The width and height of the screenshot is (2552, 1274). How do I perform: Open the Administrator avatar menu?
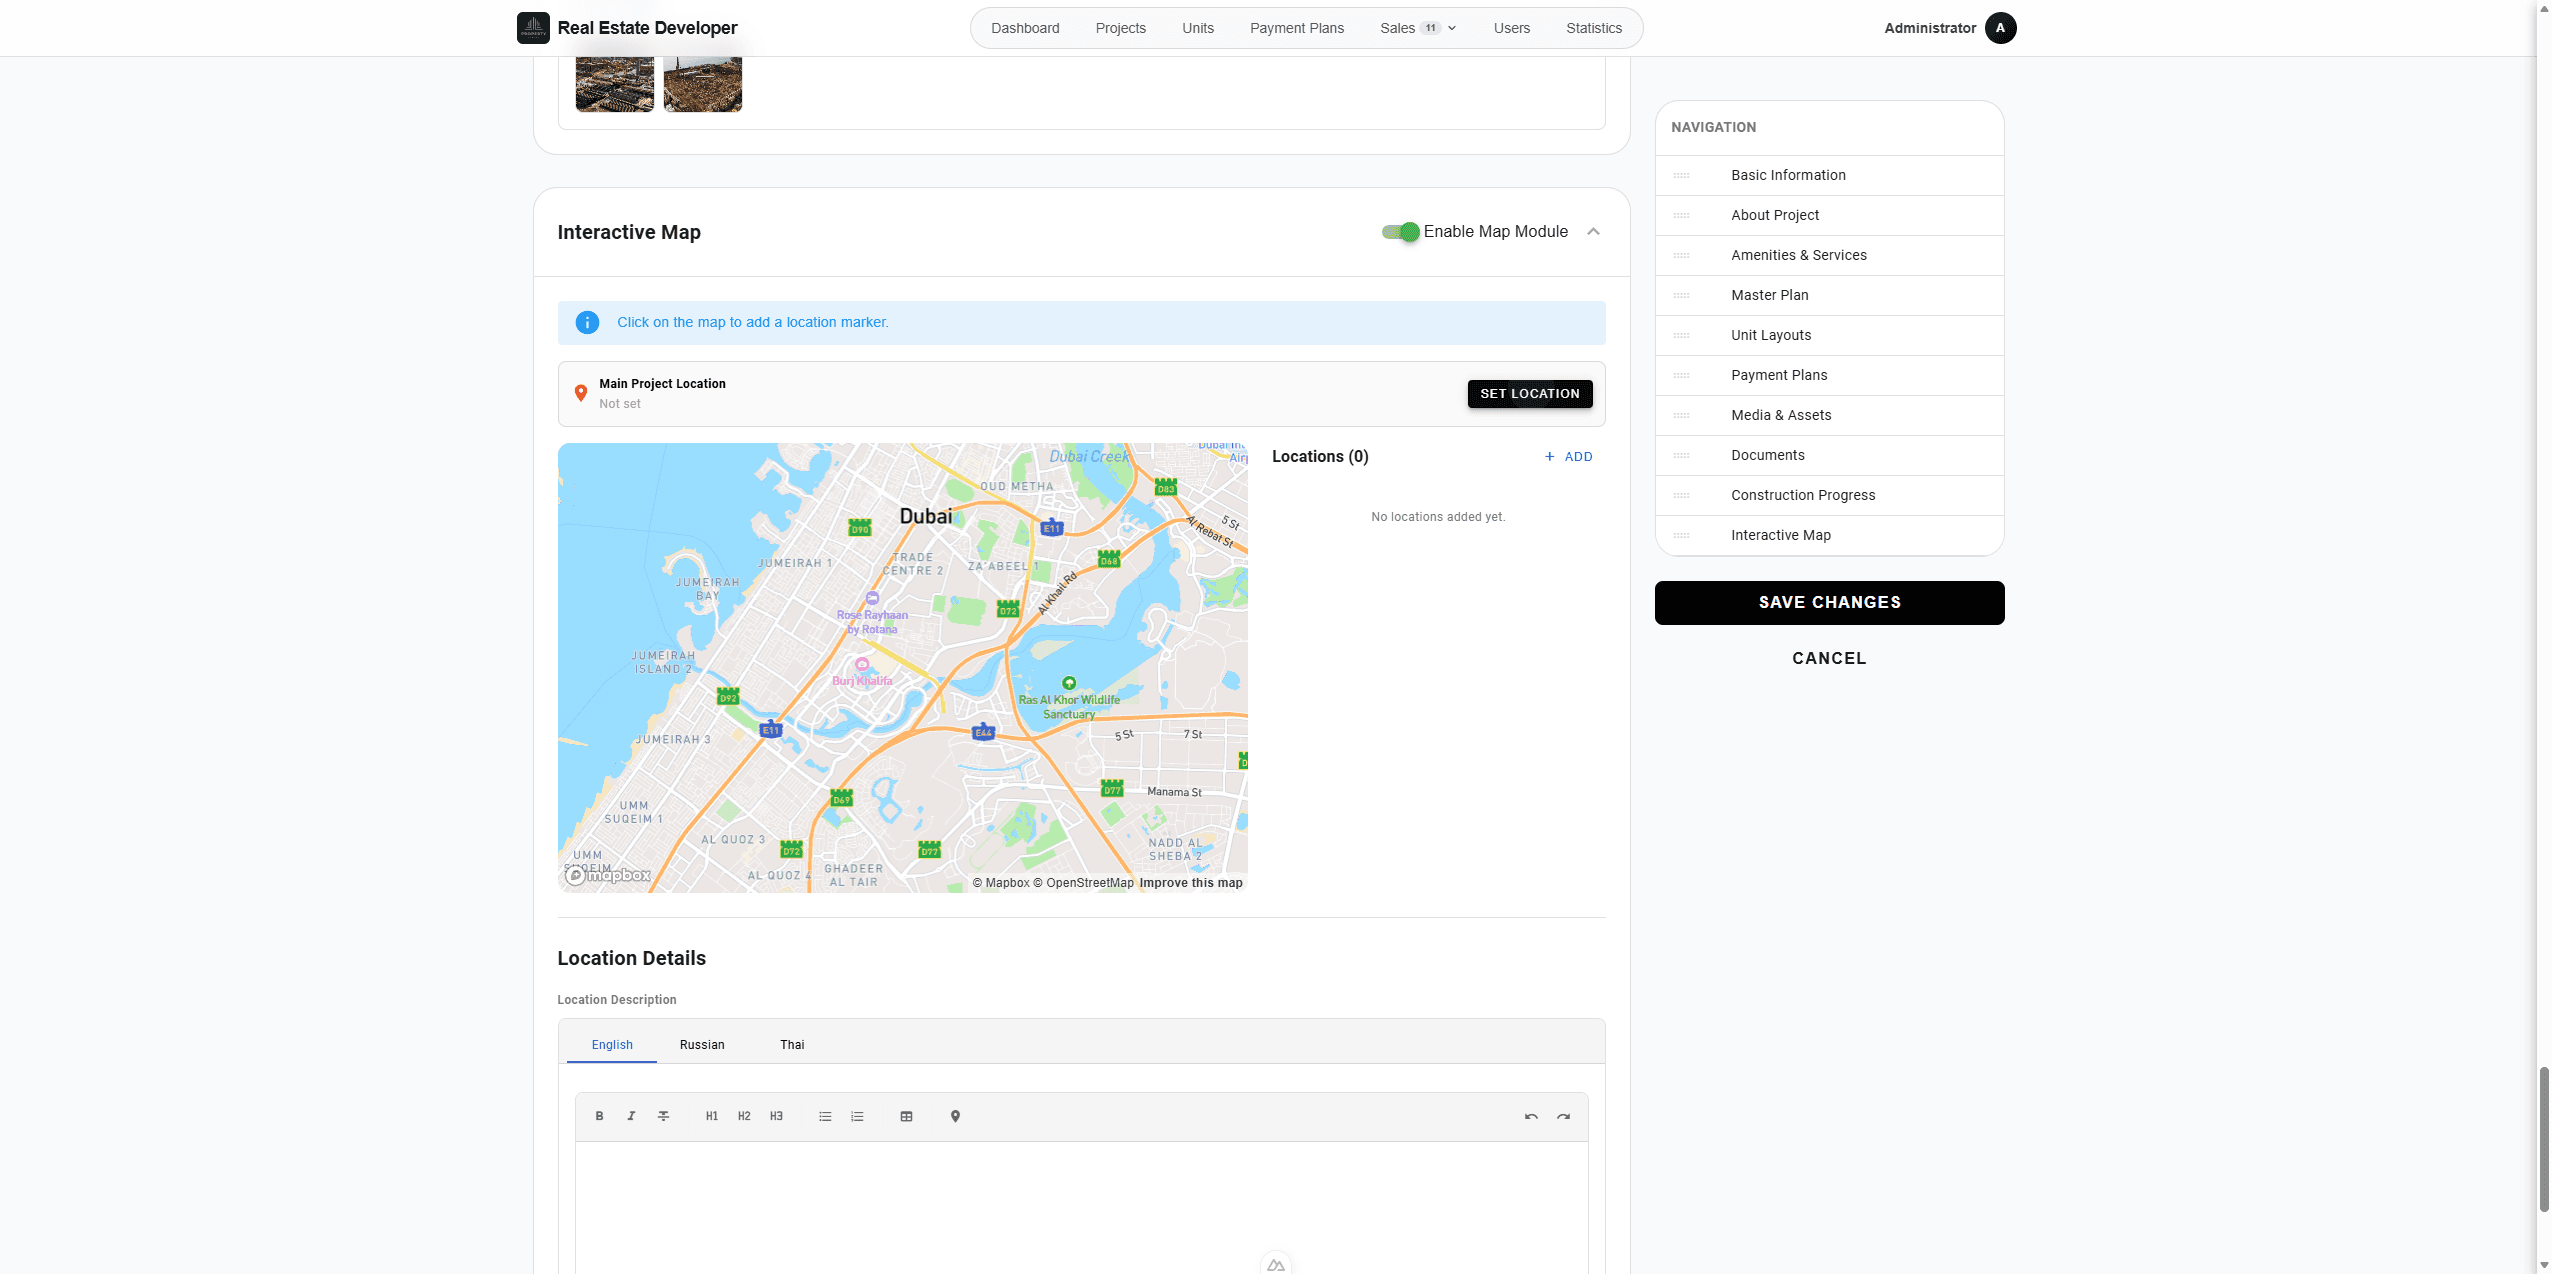pyautogui.click(x=2000, y=28)
